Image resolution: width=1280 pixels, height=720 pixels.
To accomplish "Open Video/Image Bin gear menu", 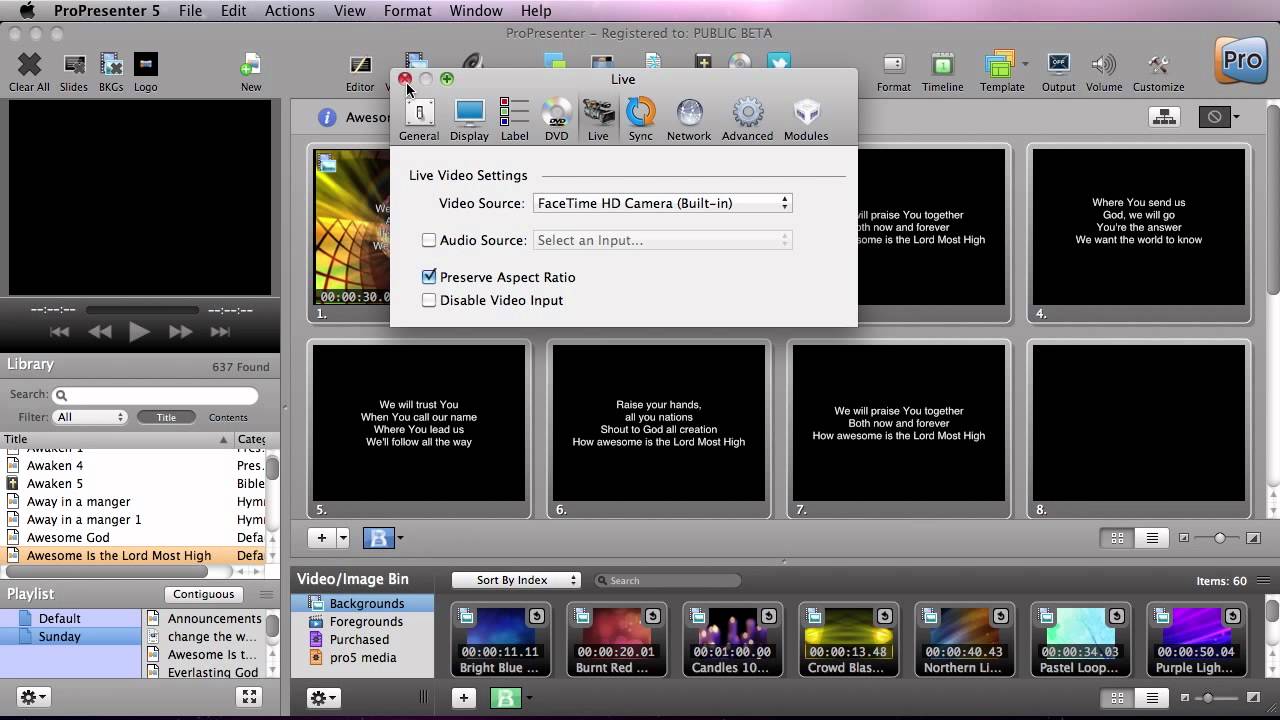I will pos(324,698).
